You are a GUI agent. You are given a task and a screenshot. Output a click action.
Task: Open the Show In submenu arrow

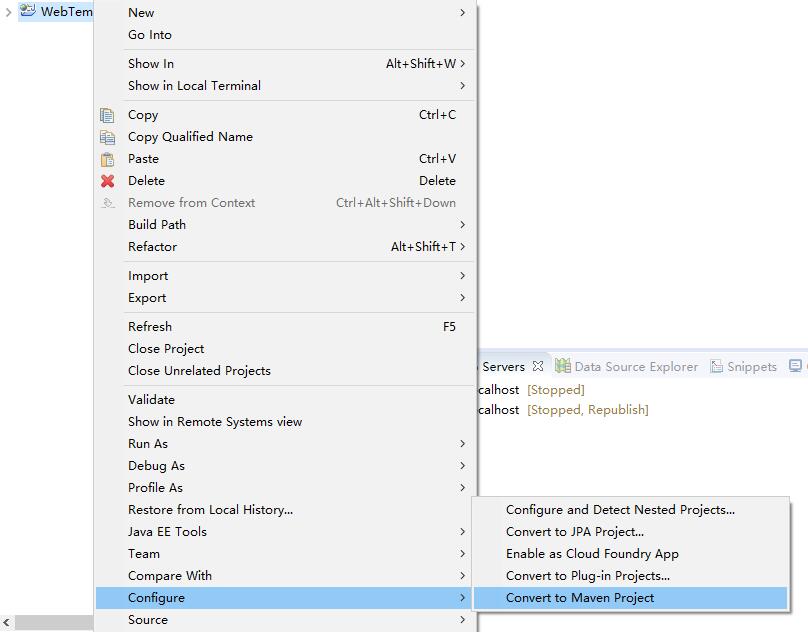(462, 63)
